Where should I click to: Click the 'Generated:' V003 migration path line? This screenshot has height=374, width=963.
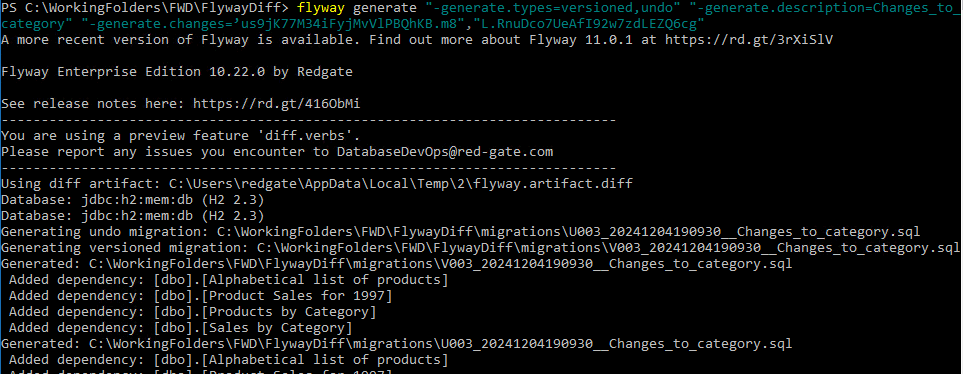click(x=397, y=263)
